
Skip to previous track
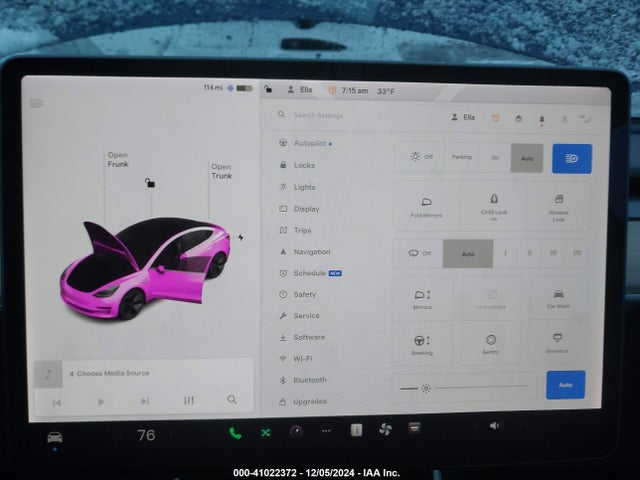57,403
